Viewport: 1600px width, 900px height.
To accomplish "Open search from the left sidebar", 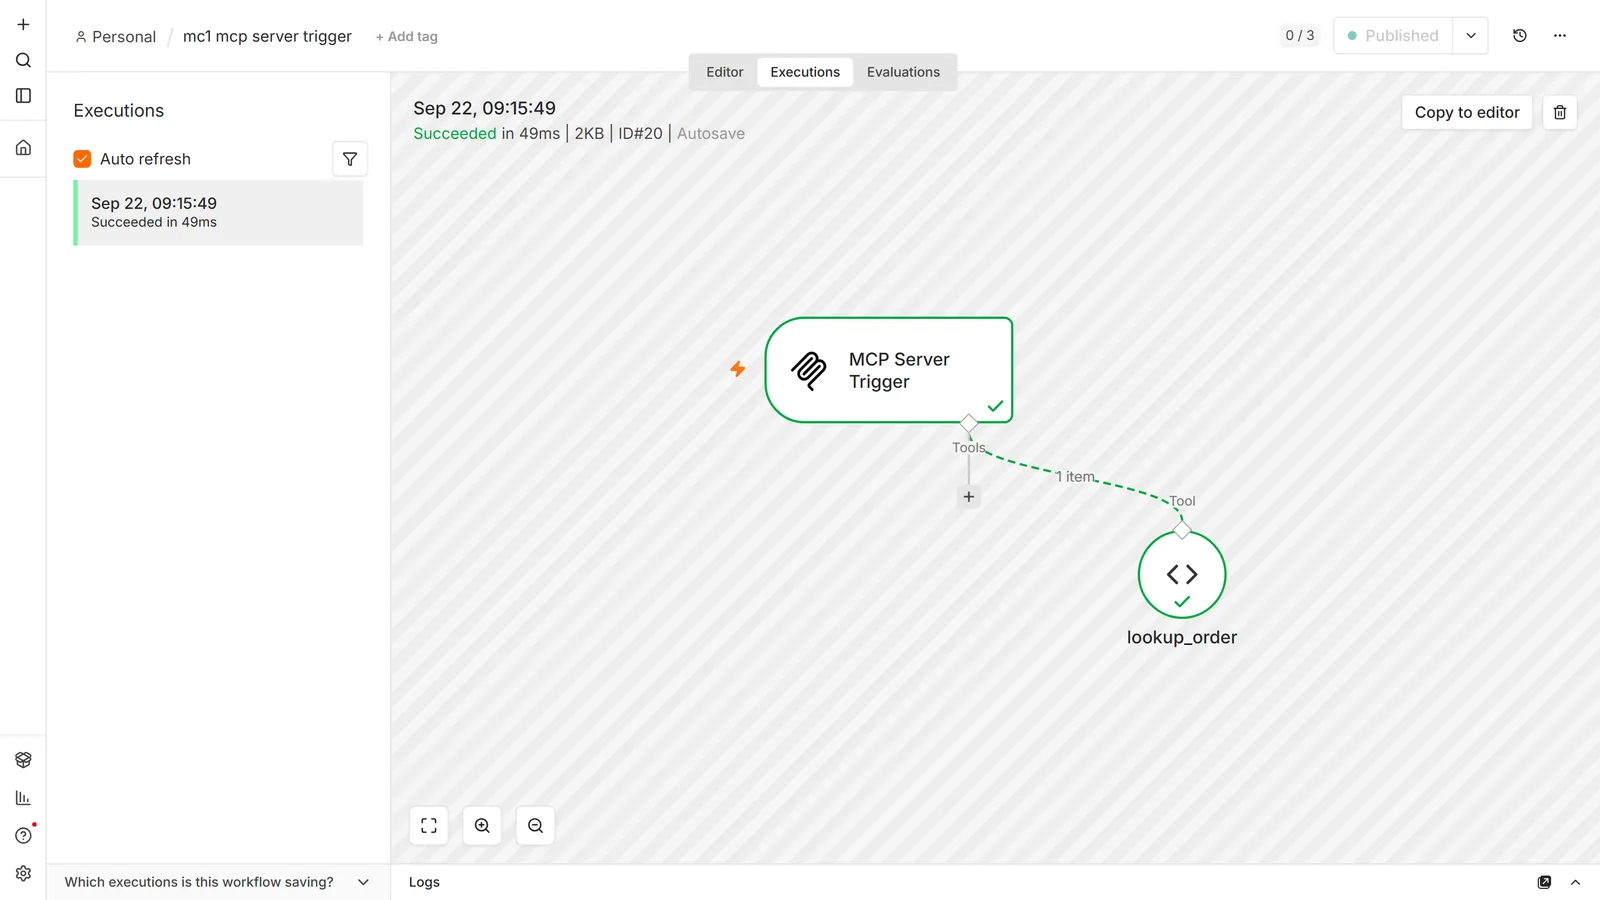I will (23, 60).
